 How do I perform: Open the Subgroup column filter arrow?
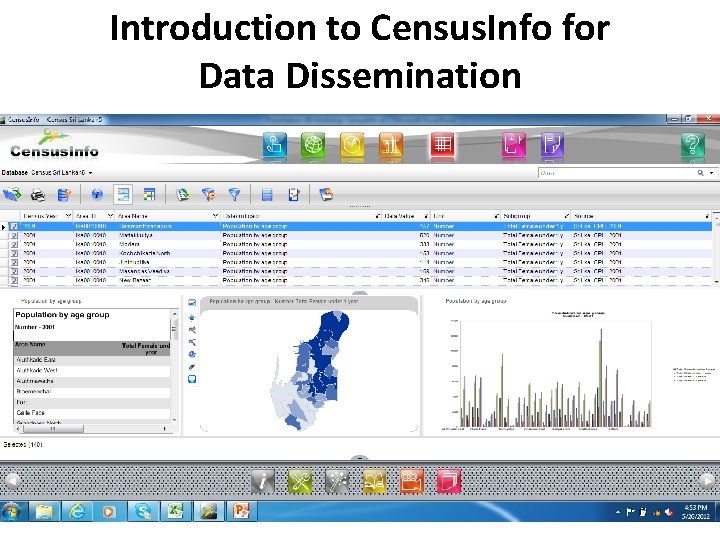[x=566, y=215]
